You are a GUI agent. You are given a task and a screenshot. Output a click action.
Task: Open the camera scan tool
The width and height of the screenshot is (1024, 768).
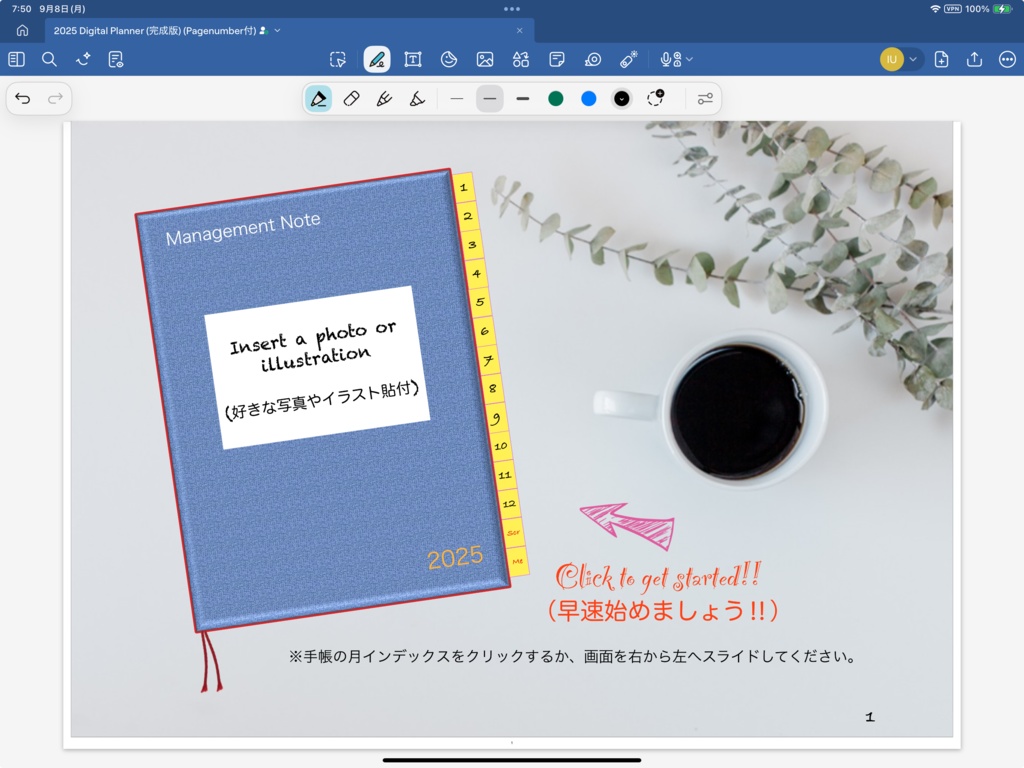pyautogui.click(x=593, y=59)
